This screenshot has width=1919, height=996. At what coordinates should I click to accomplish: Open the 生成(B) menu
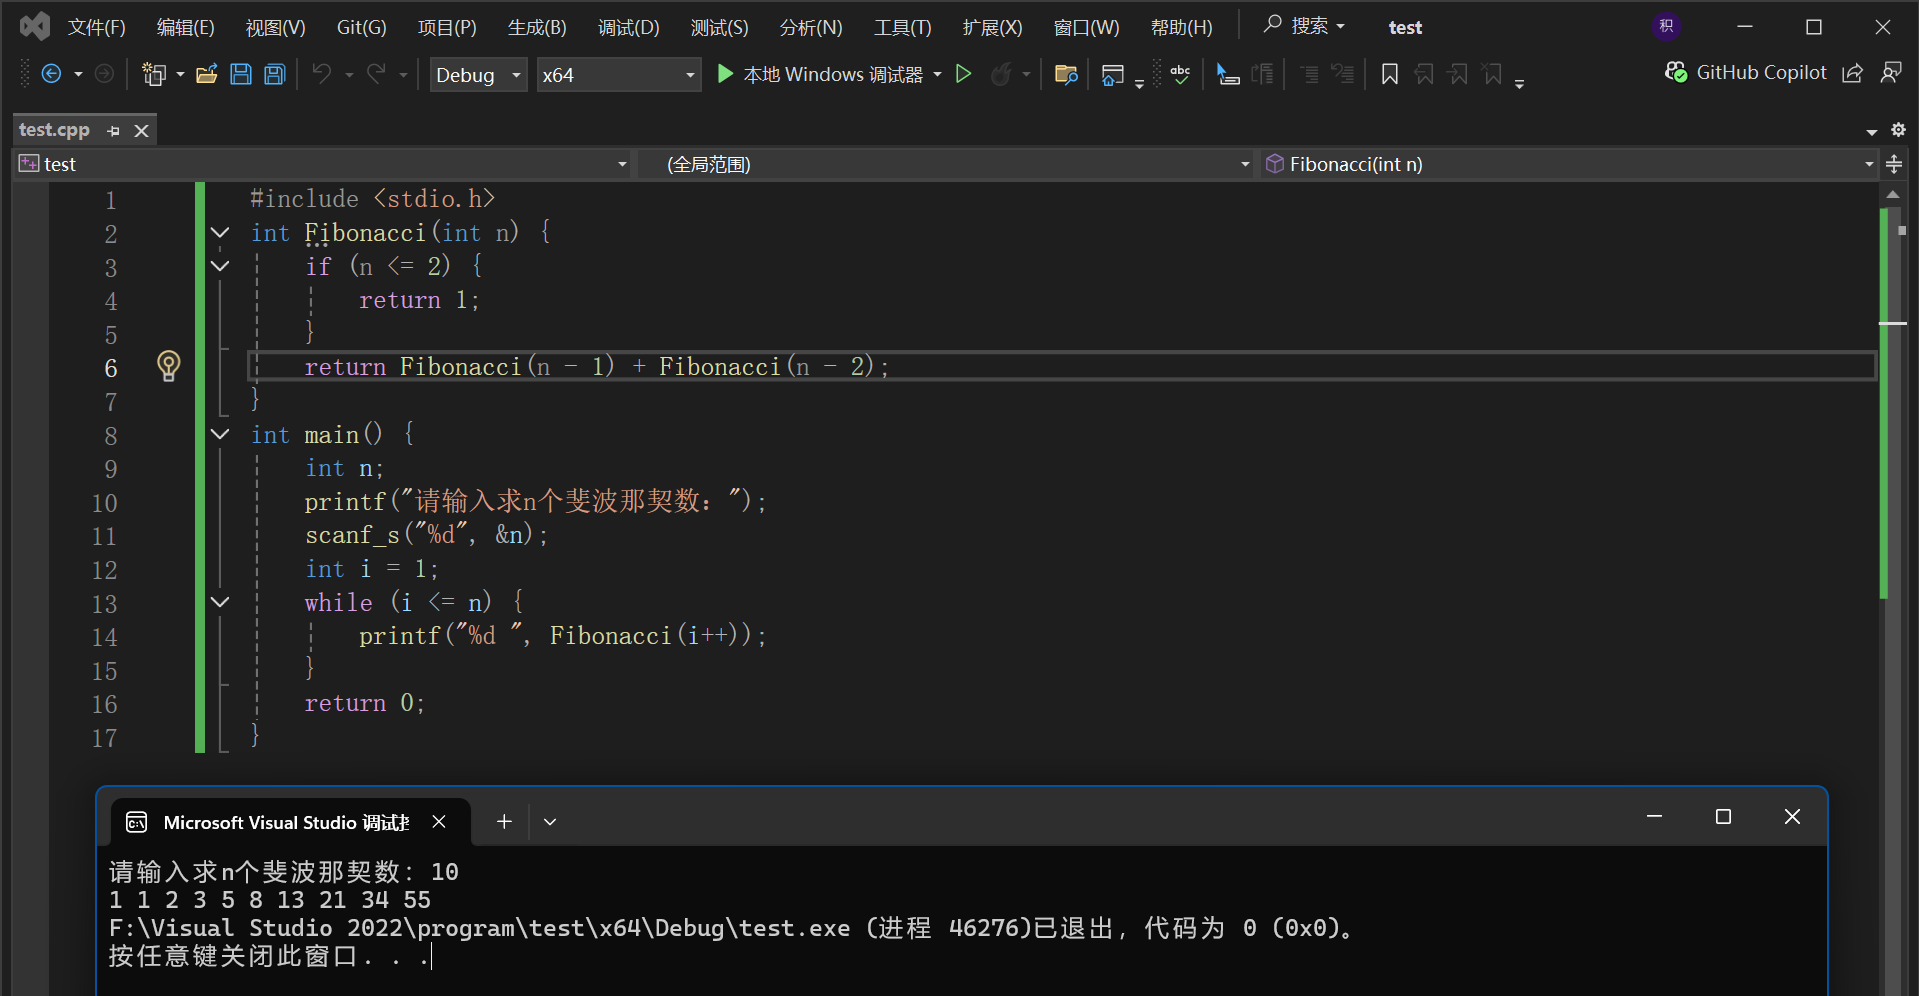(537, 27)
